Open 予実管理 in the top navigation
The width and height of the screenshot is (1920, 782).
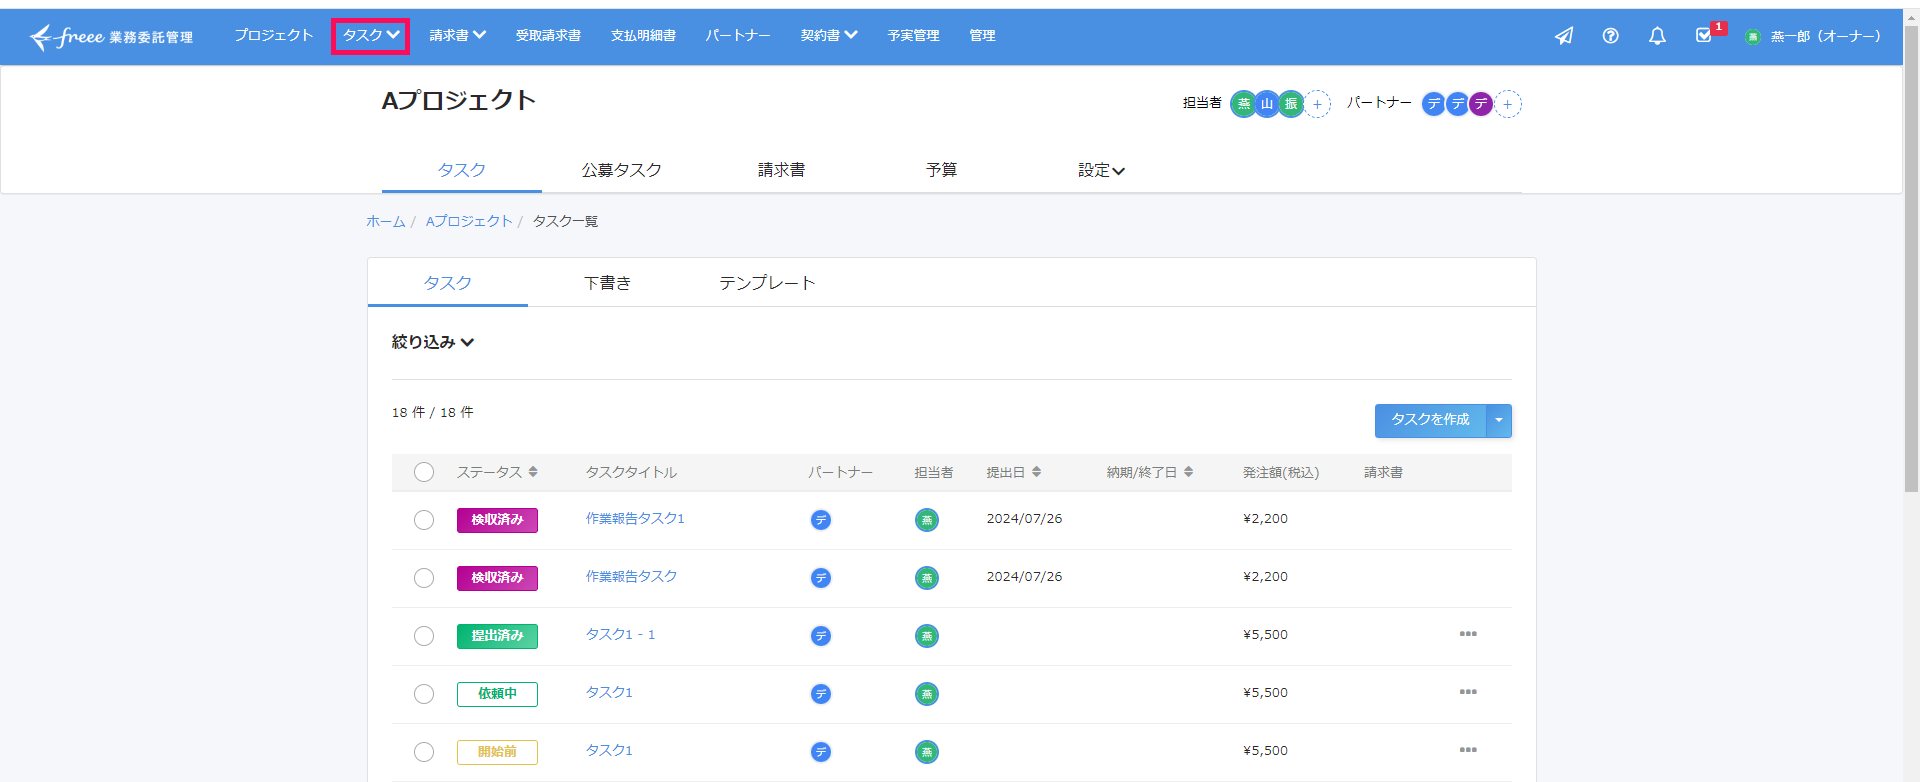(x=913, y=36)
